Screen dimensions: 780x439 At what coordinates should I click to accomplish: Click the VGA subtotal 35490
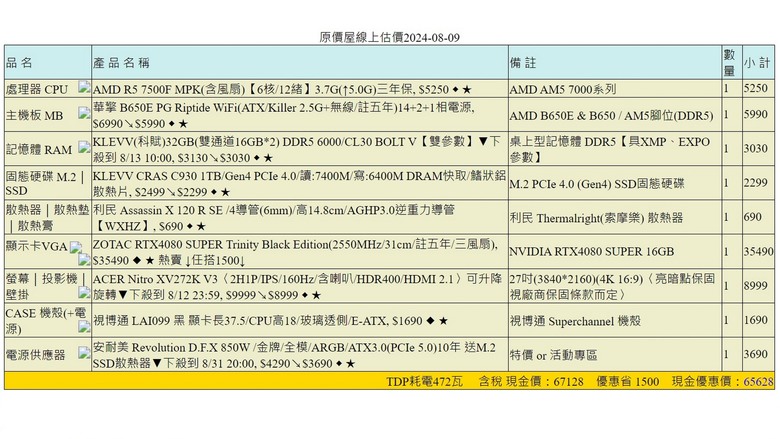(759, 252)
